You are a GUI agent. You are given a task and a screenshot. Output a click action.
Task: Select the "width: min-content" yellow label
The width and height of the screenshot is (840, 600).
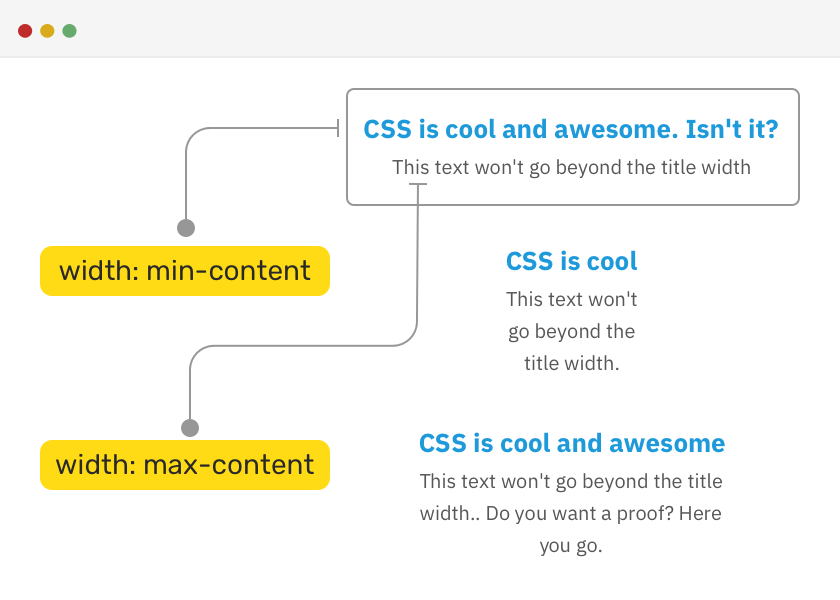185,271
